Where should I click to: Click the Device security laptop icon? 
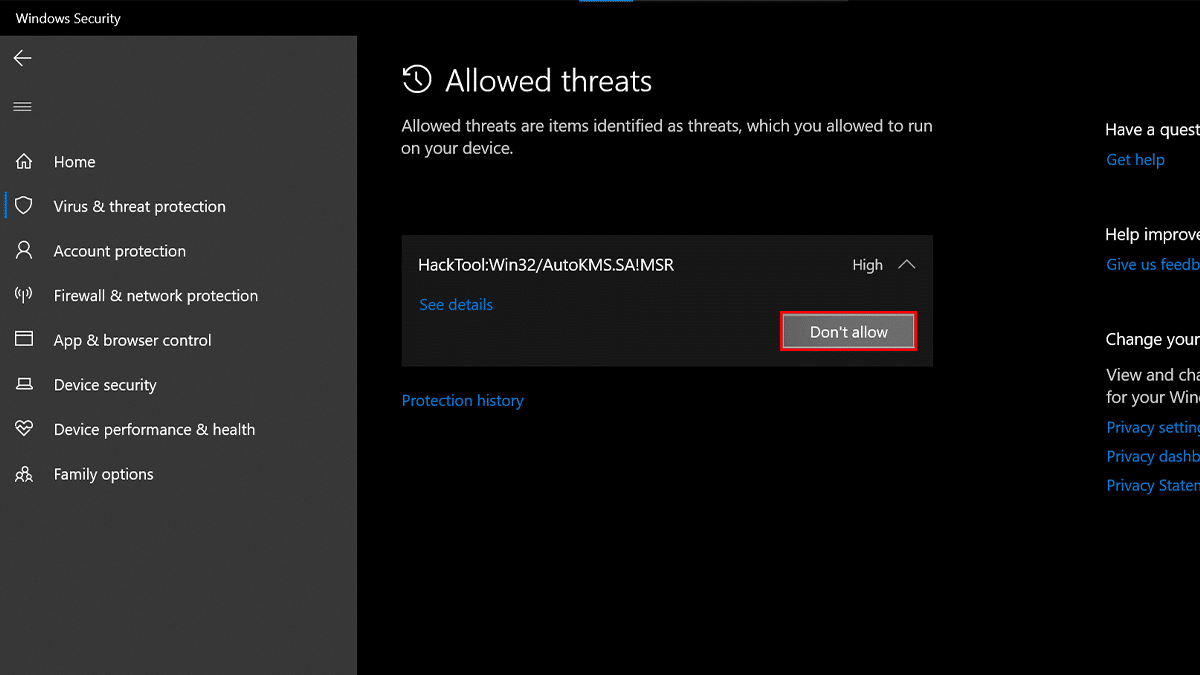coord(24,385)
